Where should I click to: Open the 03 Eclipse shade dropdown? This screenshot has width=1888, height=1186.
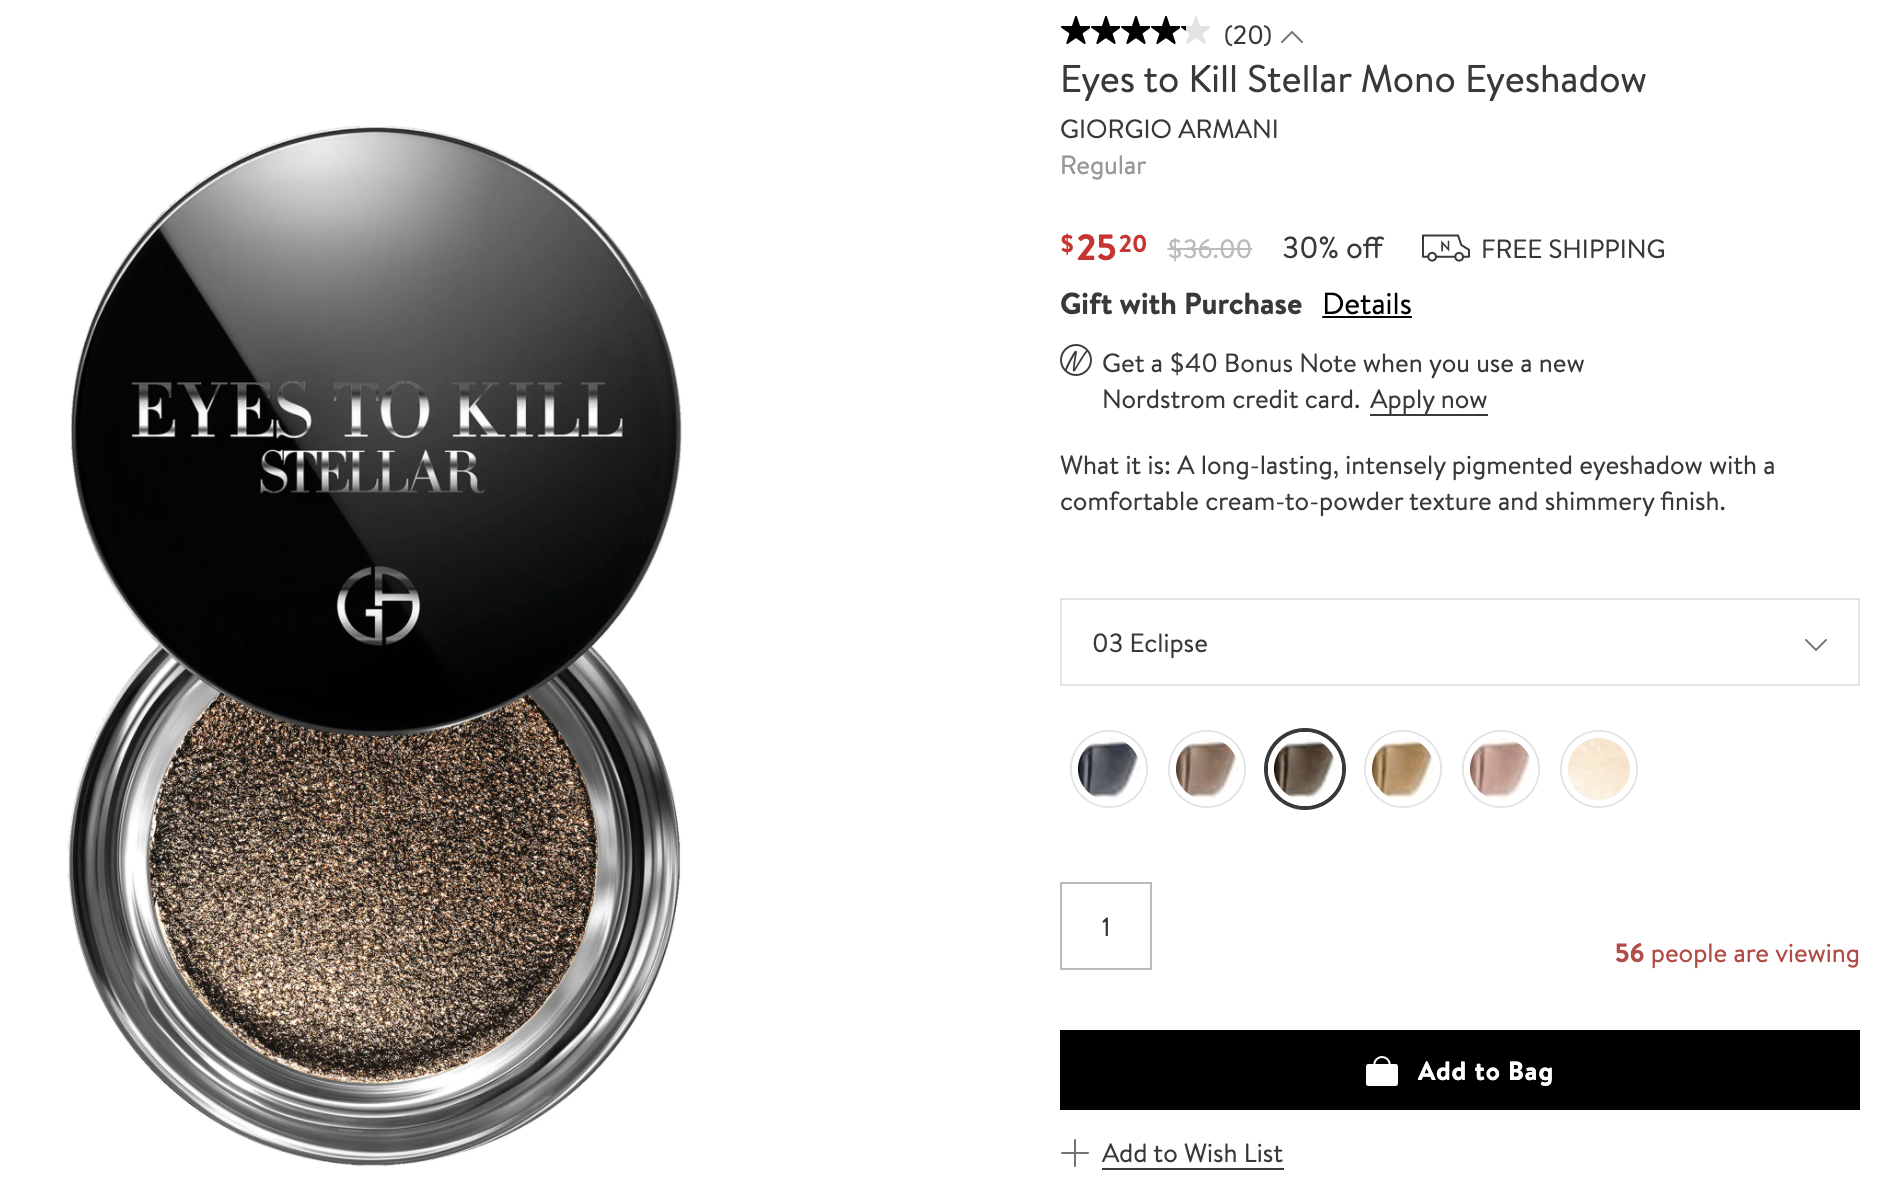pos(1459,642)
